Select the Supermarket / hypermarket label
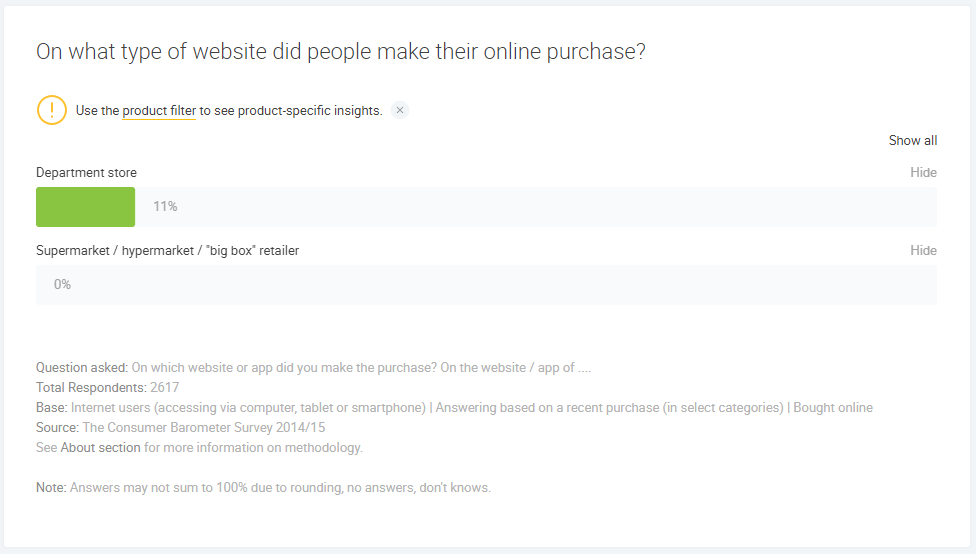This screenshot has height=554, width=976. point(167,251)
